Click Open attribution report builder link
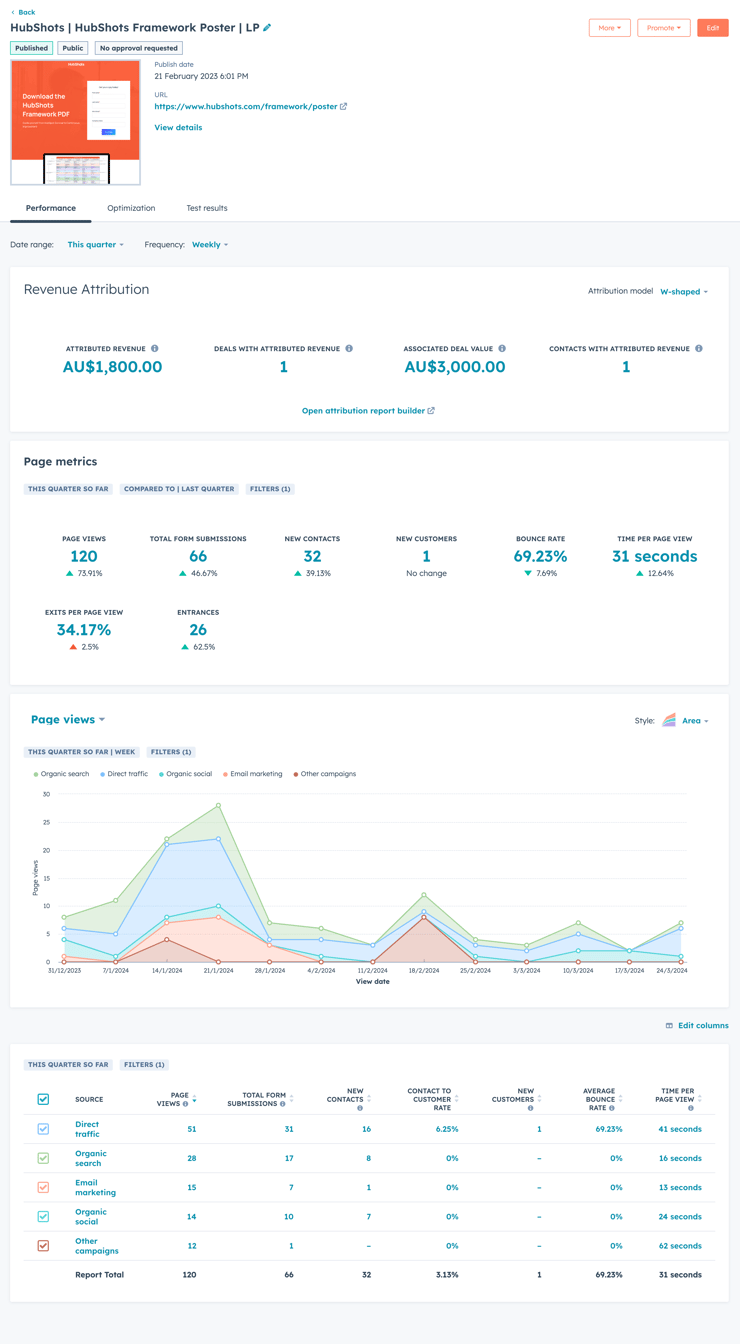This screenshot has width=740, height=1344. coord(362,411)
